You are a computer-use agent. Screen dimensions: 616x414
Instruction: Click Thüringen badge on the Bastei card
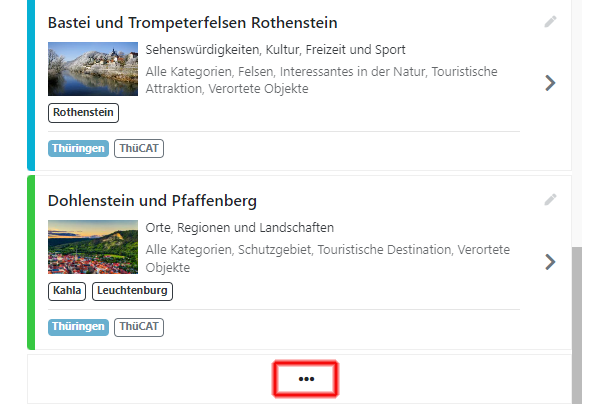click(x=78, y=148)
